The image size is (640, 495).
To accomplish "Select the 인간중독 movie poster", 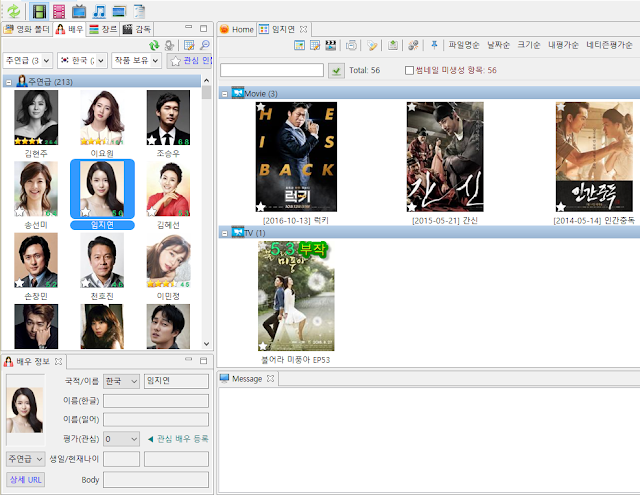I will (x=594, y=157).
